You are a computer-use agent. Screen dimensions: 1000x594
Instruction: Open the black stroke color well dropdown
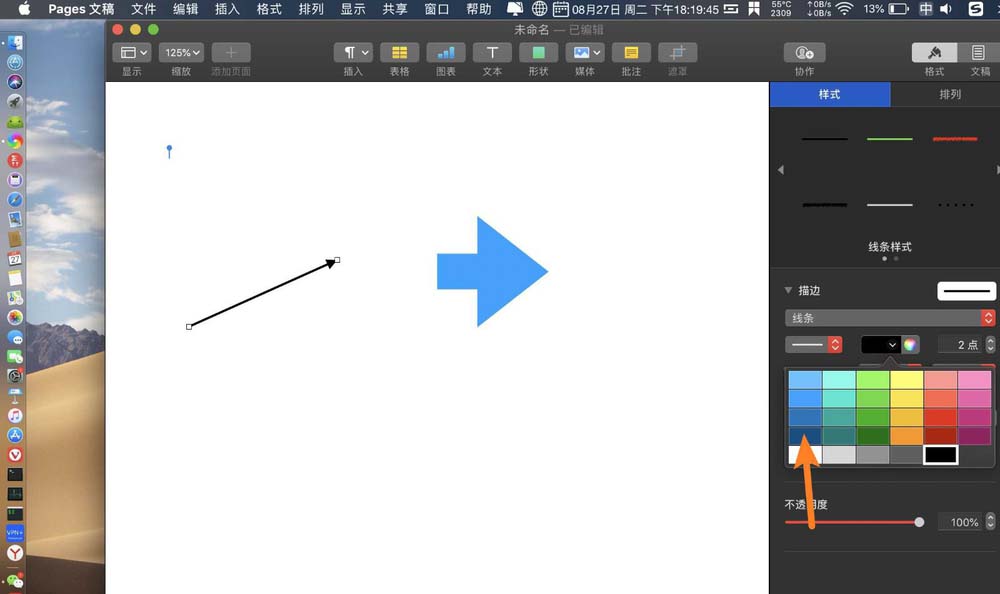(x=881, y=345)
